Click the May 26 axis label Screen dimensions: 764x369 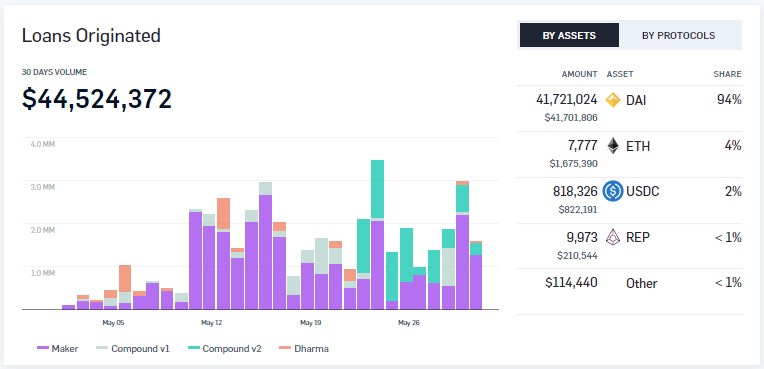[408, 323]
